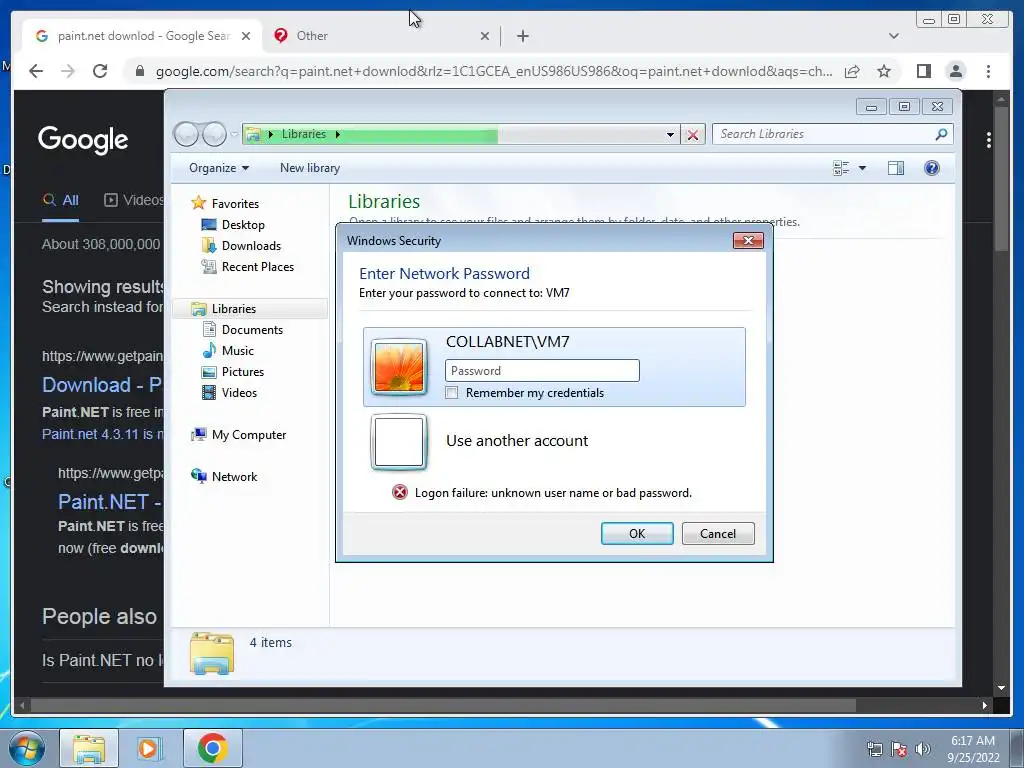This screenshot has height=768, width=1024.
Task: Open the Documents library
Action: coord(252,330)
